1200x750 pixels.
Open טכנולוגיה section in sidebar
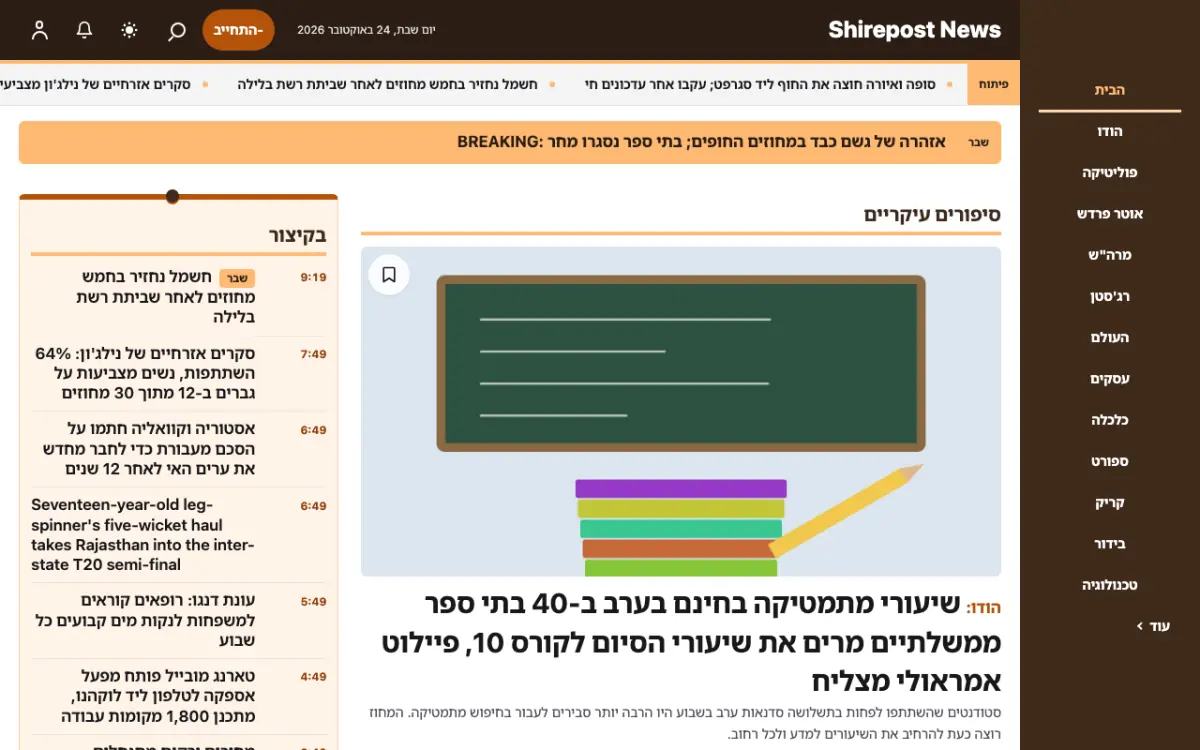pyautogui.click(x=1110, y=586)
